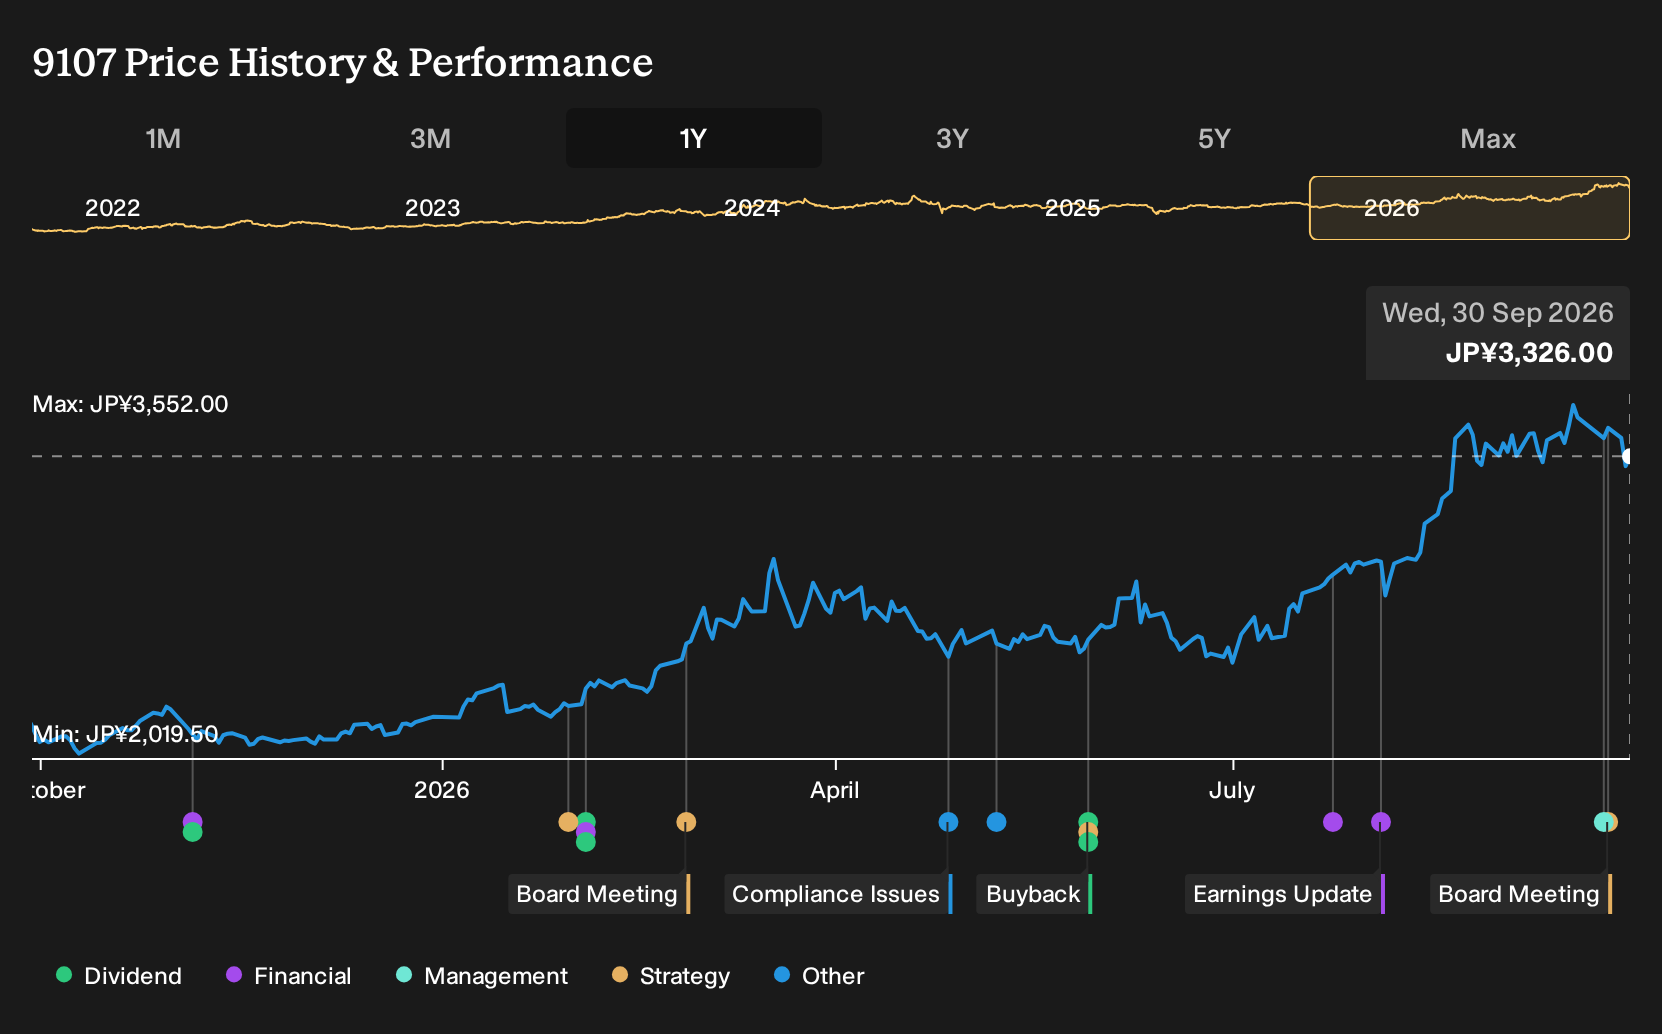
Task: Select the Max range tab
Action: click(x=1488, y=138)
